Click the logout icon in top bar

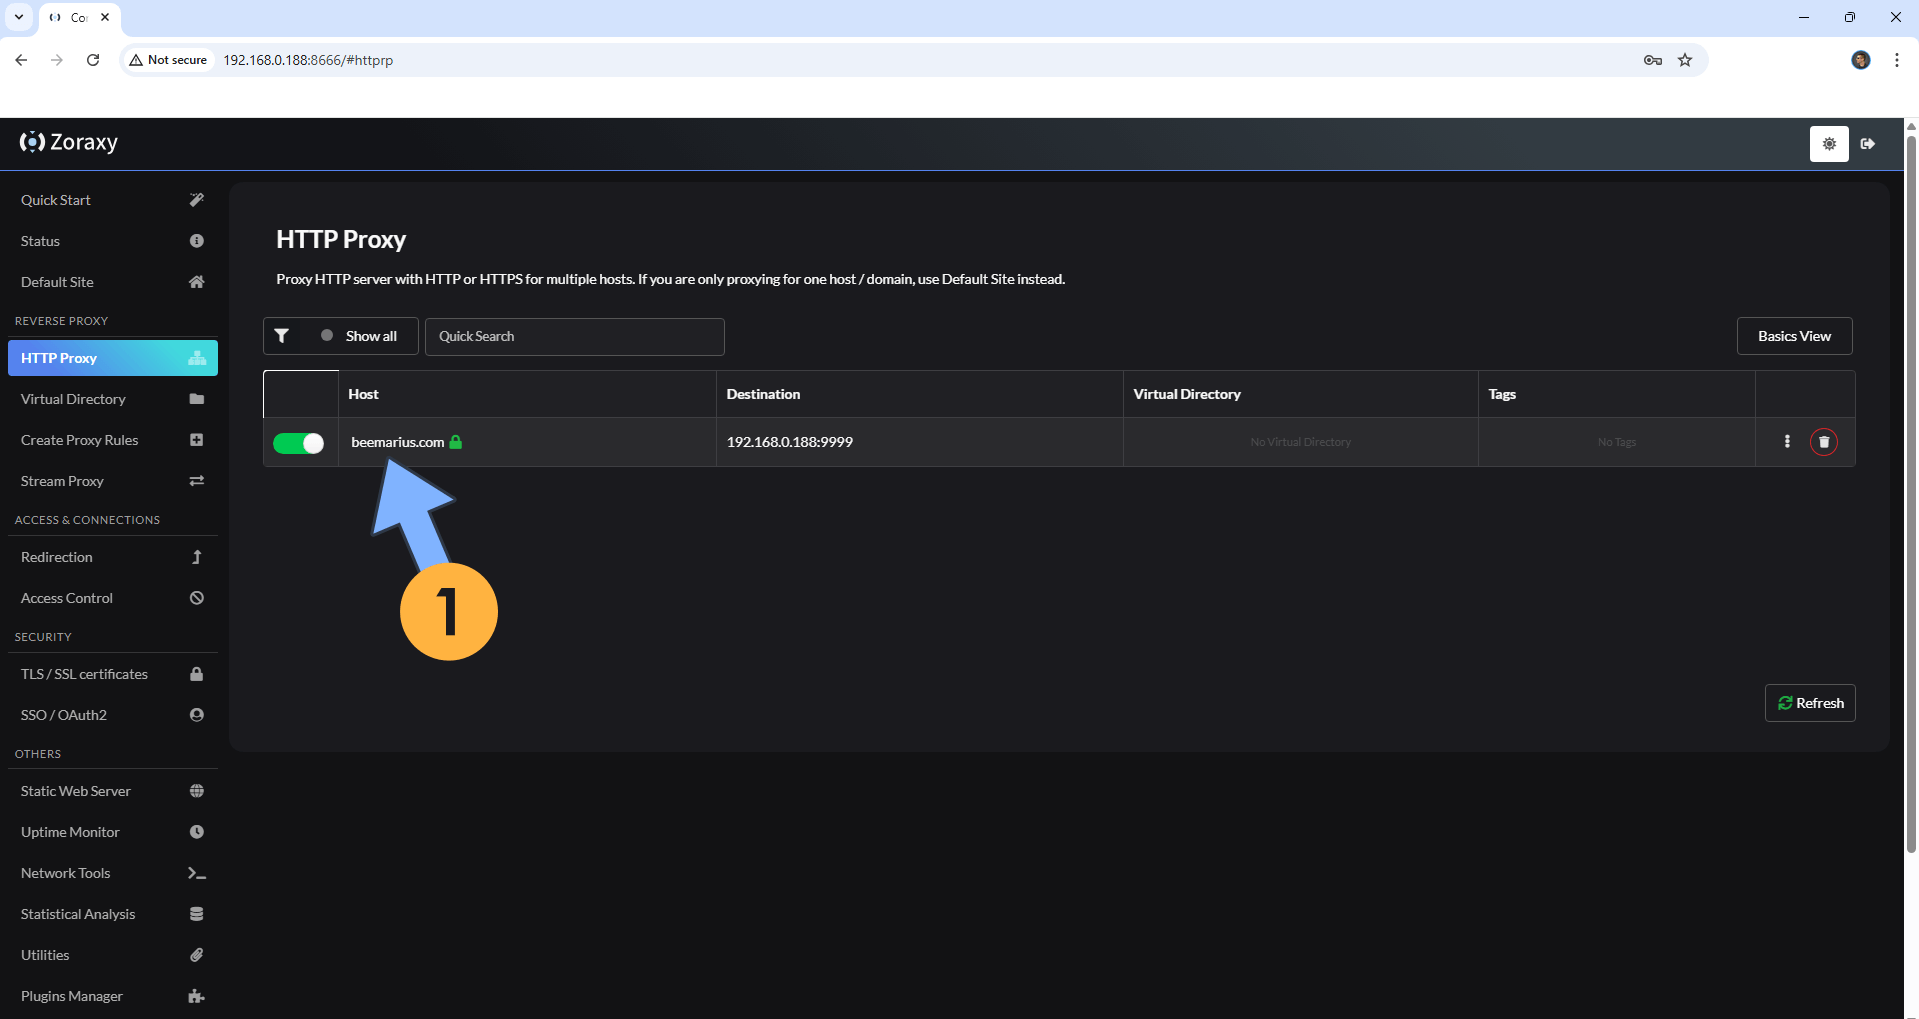pyautogui.click(x=1868, y=143)
